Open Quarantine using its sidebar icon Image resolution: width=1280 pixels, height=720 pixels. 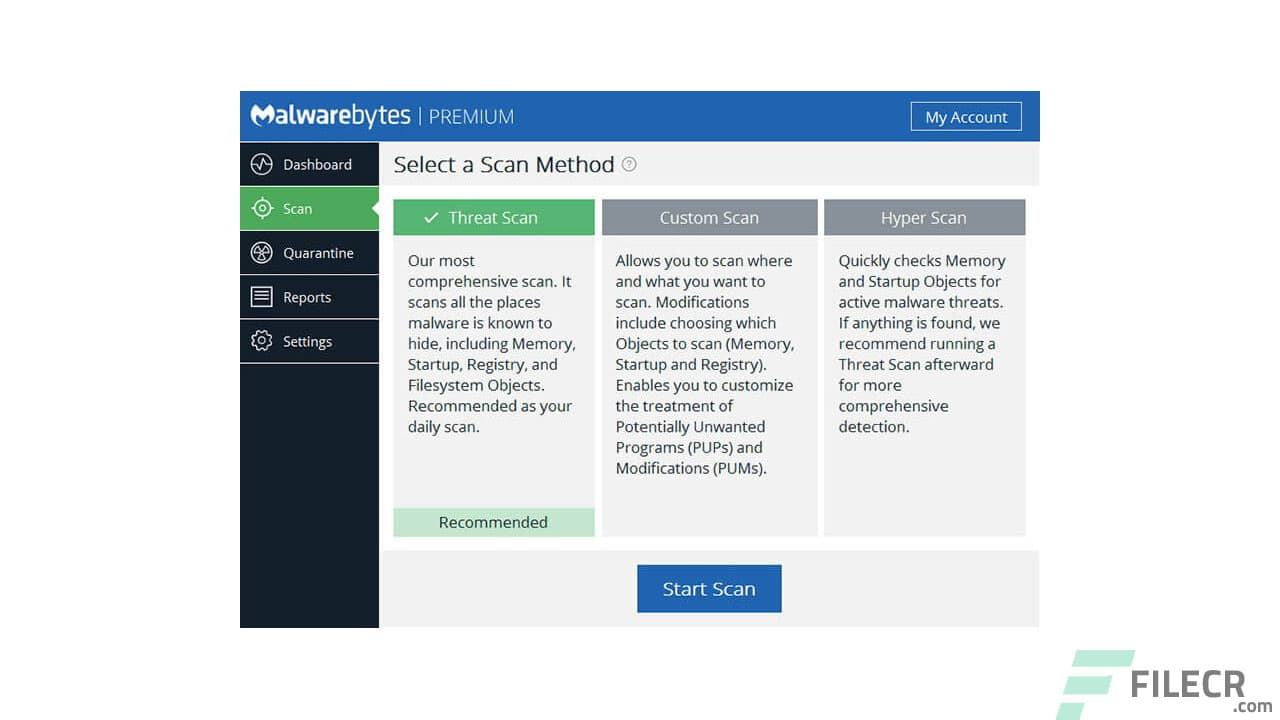click(x=262, y=252)
